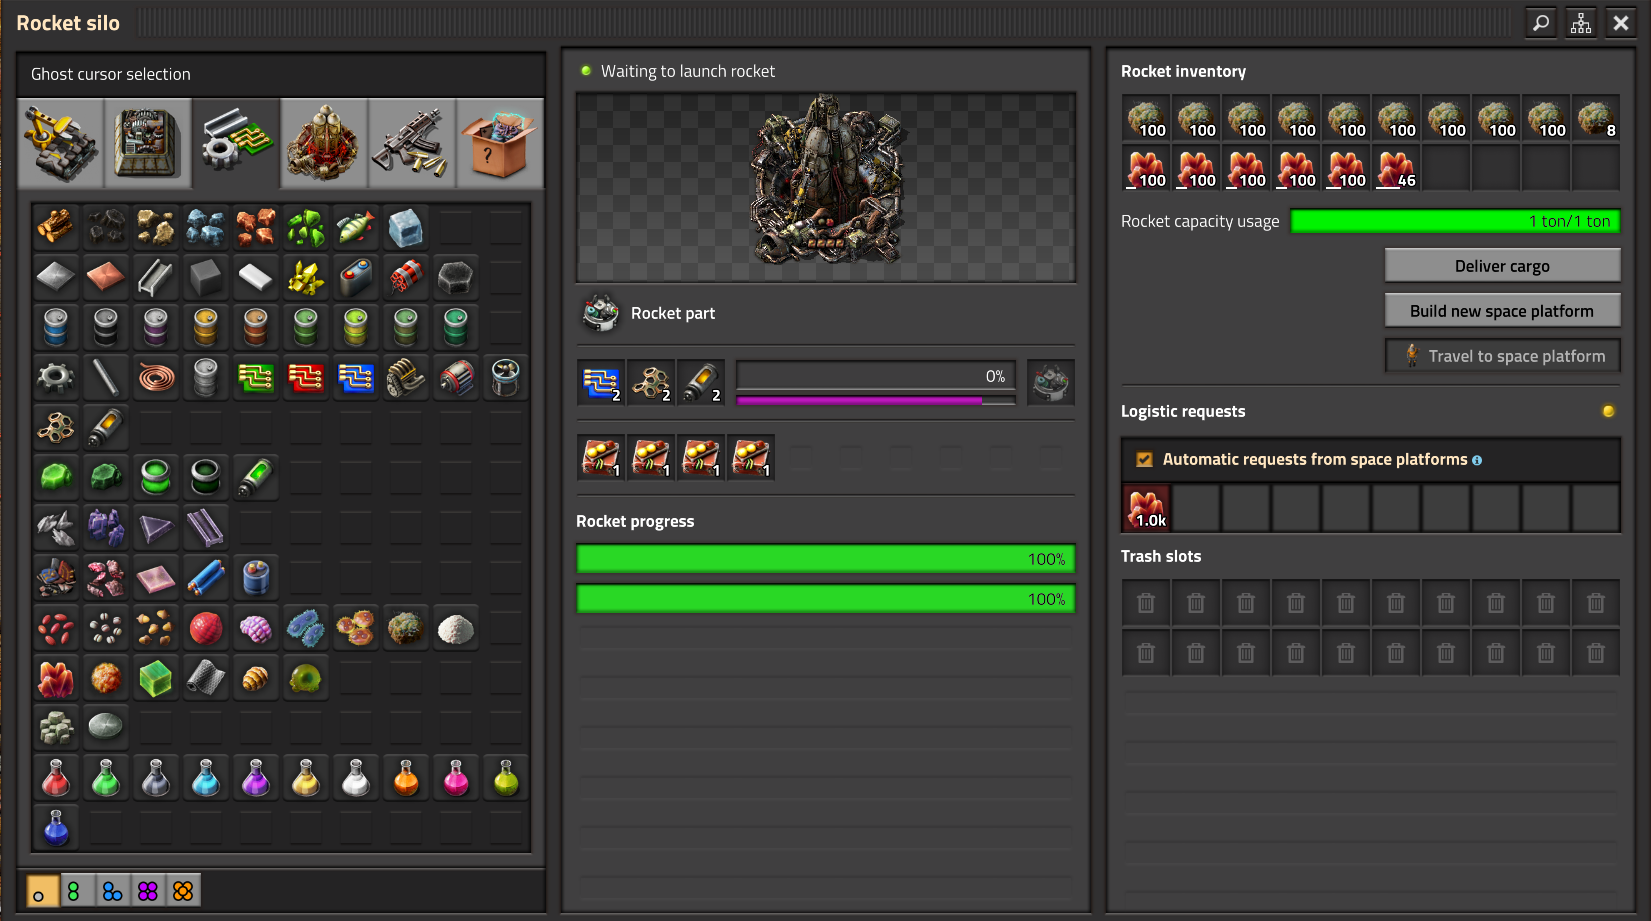This screenshot has height=921, width=1651.
Task: Select the copper cable item
Action: tap(156, 378)
